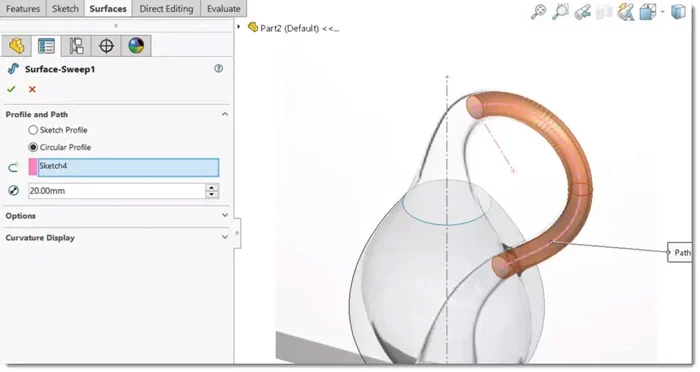Open the Features tab
Viewport: 700px width, 372px height.
(23, 8)
